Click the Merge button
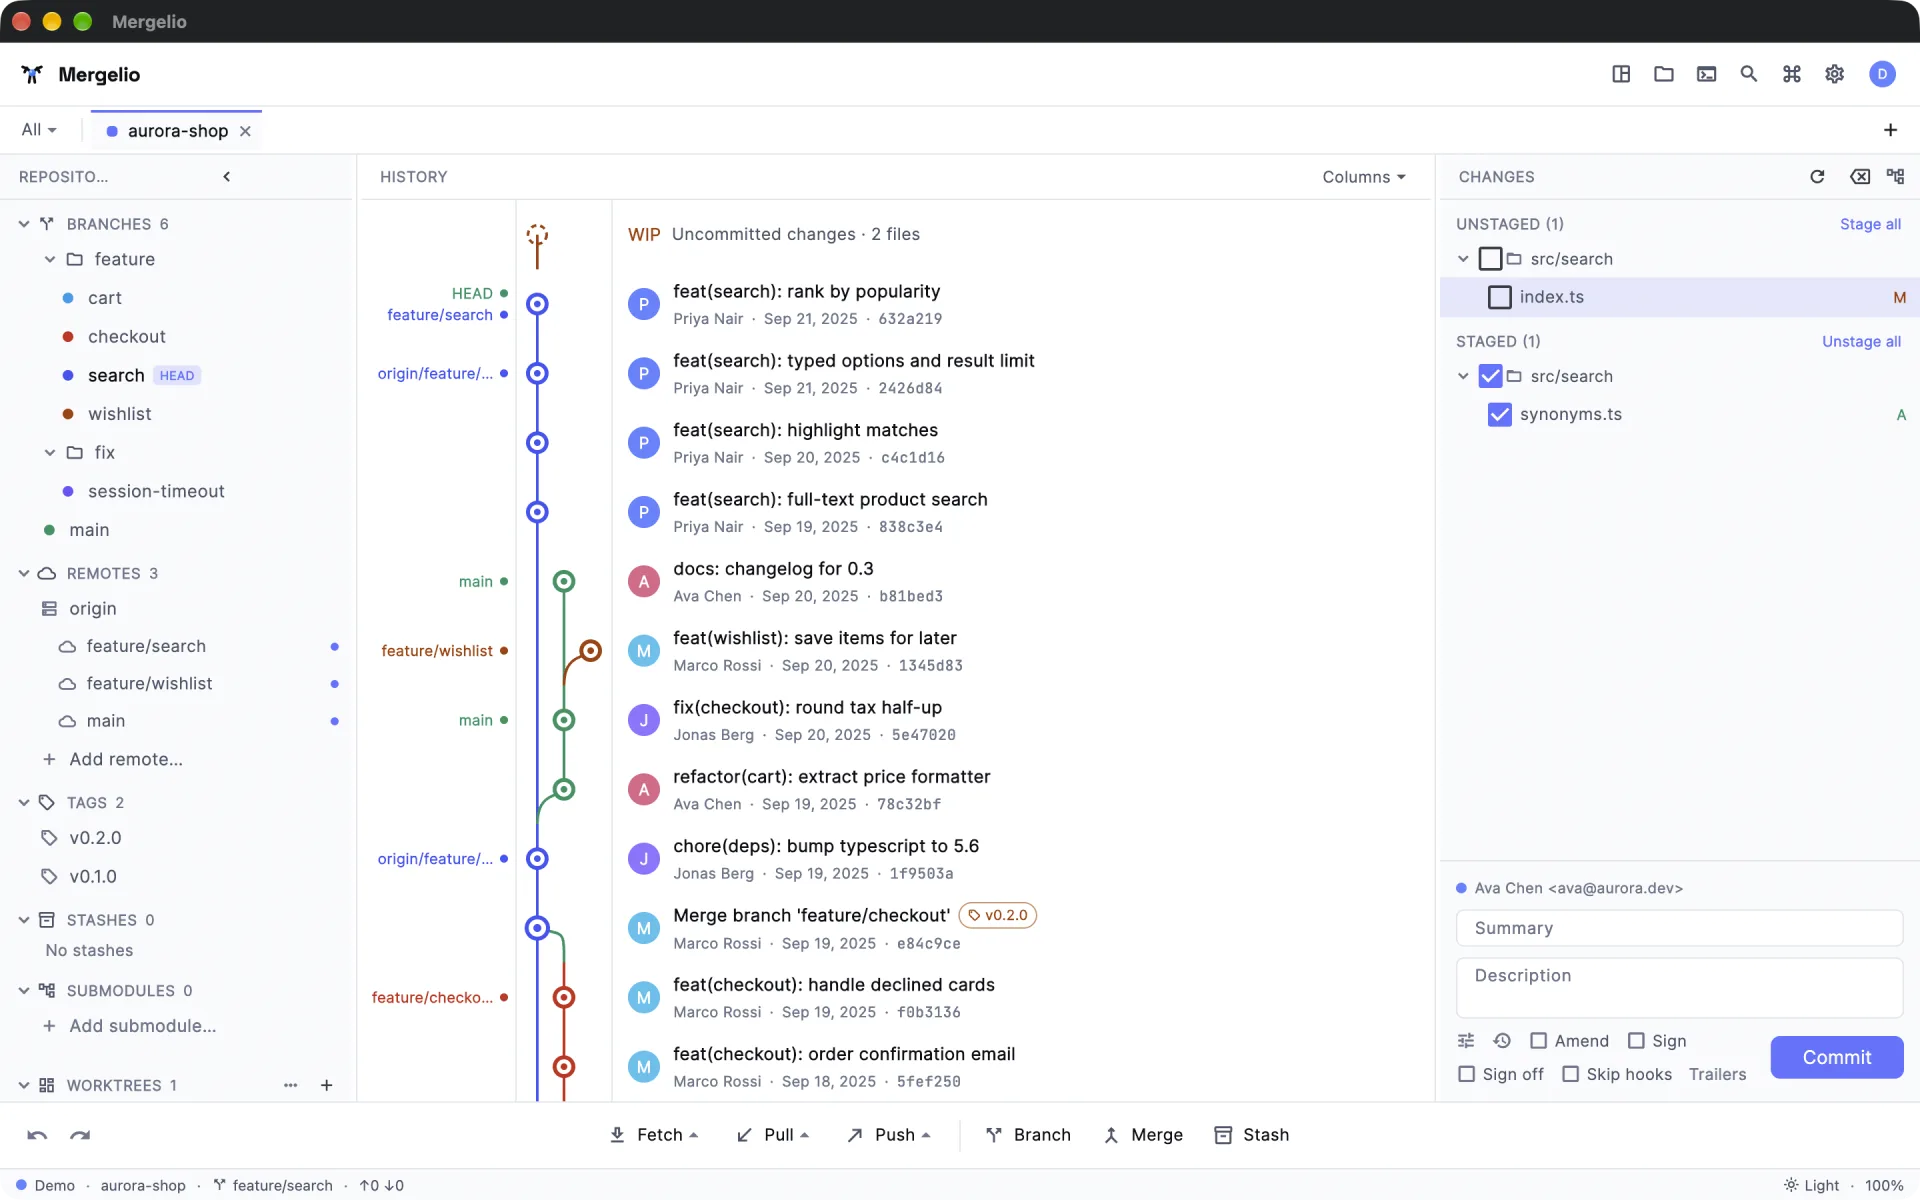The height and width of the screenshot is (1200, 1920). [1143, 1135]
